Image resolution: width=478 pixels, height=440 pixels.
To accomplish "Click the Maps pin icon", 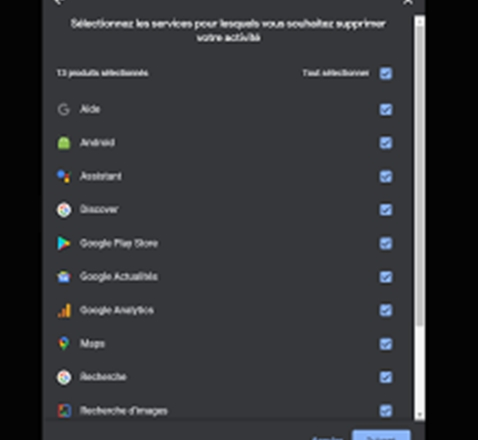I will pyautogui.click(x=64, y=344).
